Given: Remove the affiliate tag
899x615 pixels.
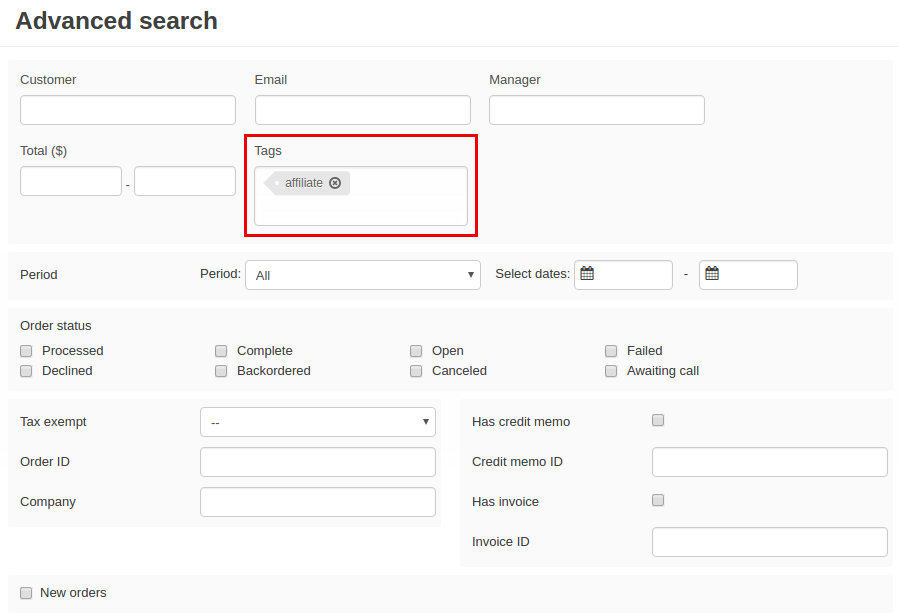Looking at the screenshot, I should point(335,183).
